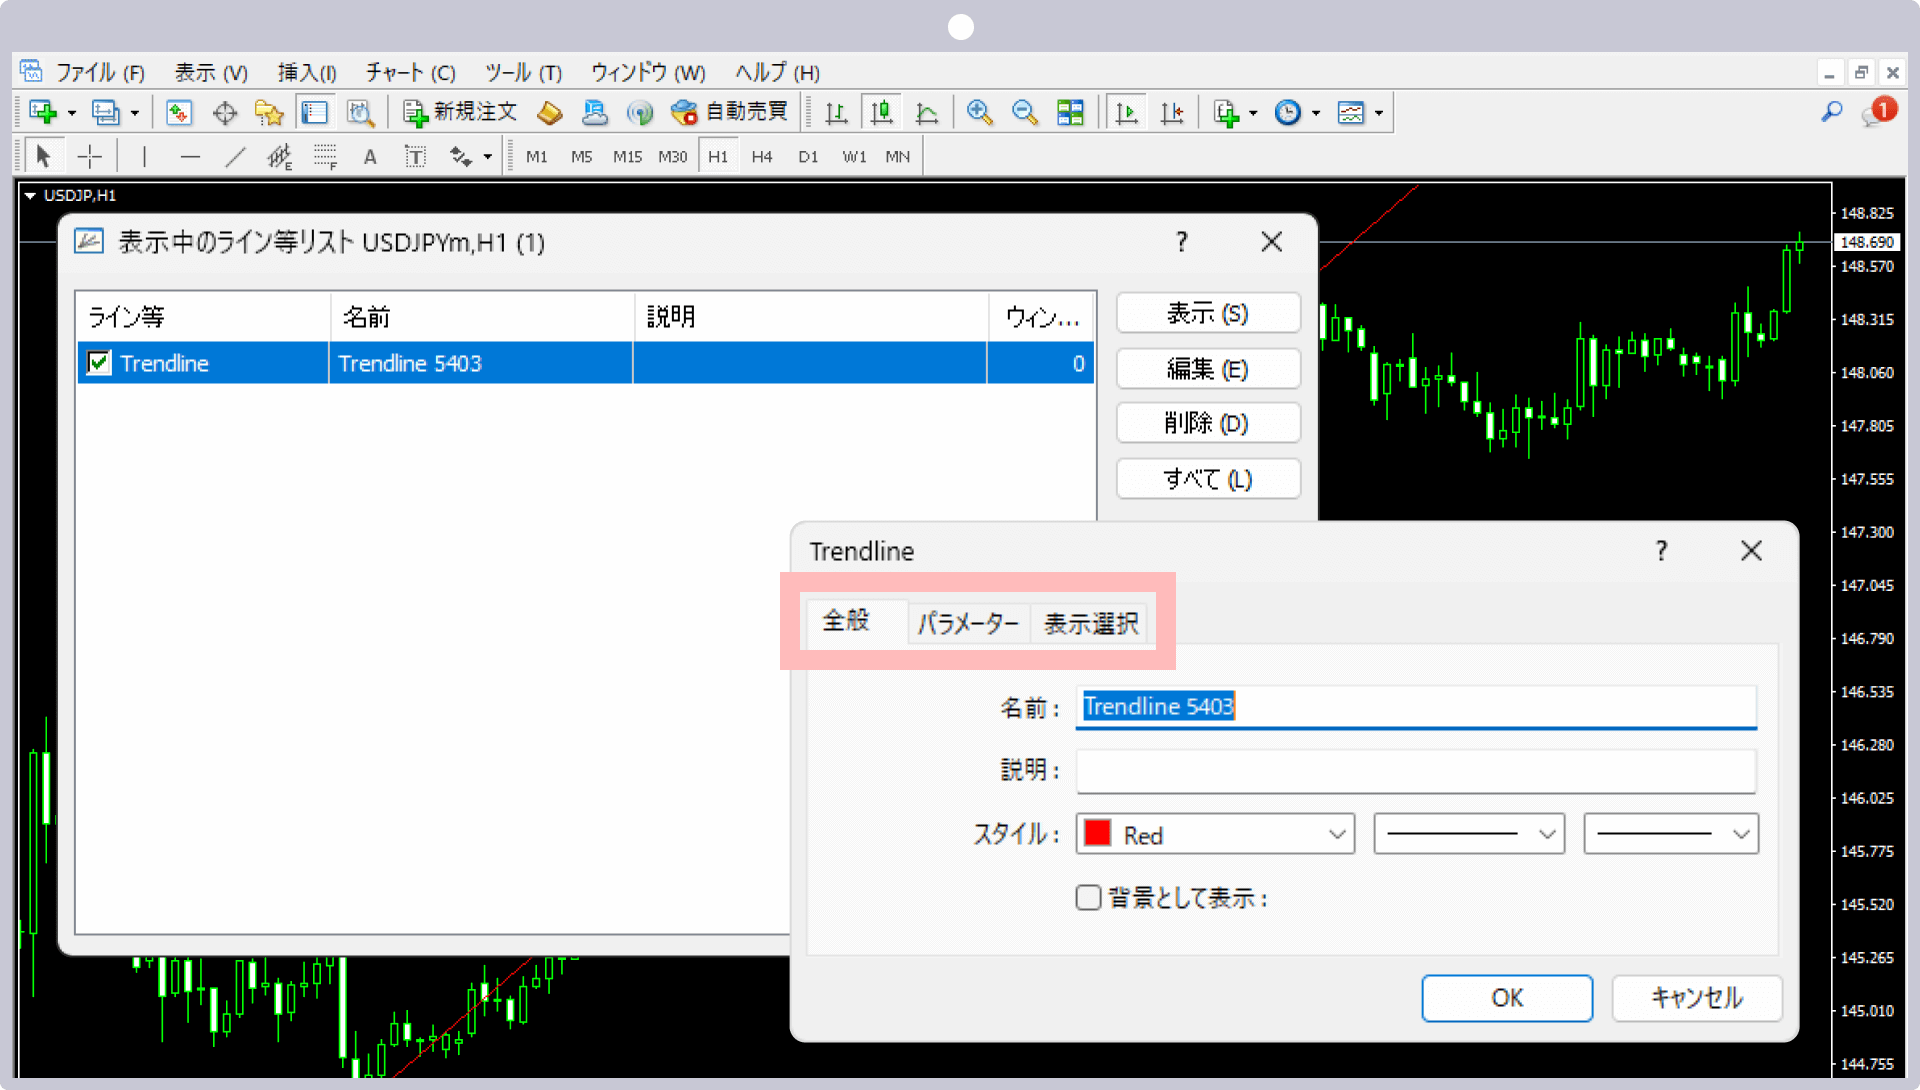Toggle the chart shift icon
Screen dimensions: 1920x1090
pos(1172,113)
